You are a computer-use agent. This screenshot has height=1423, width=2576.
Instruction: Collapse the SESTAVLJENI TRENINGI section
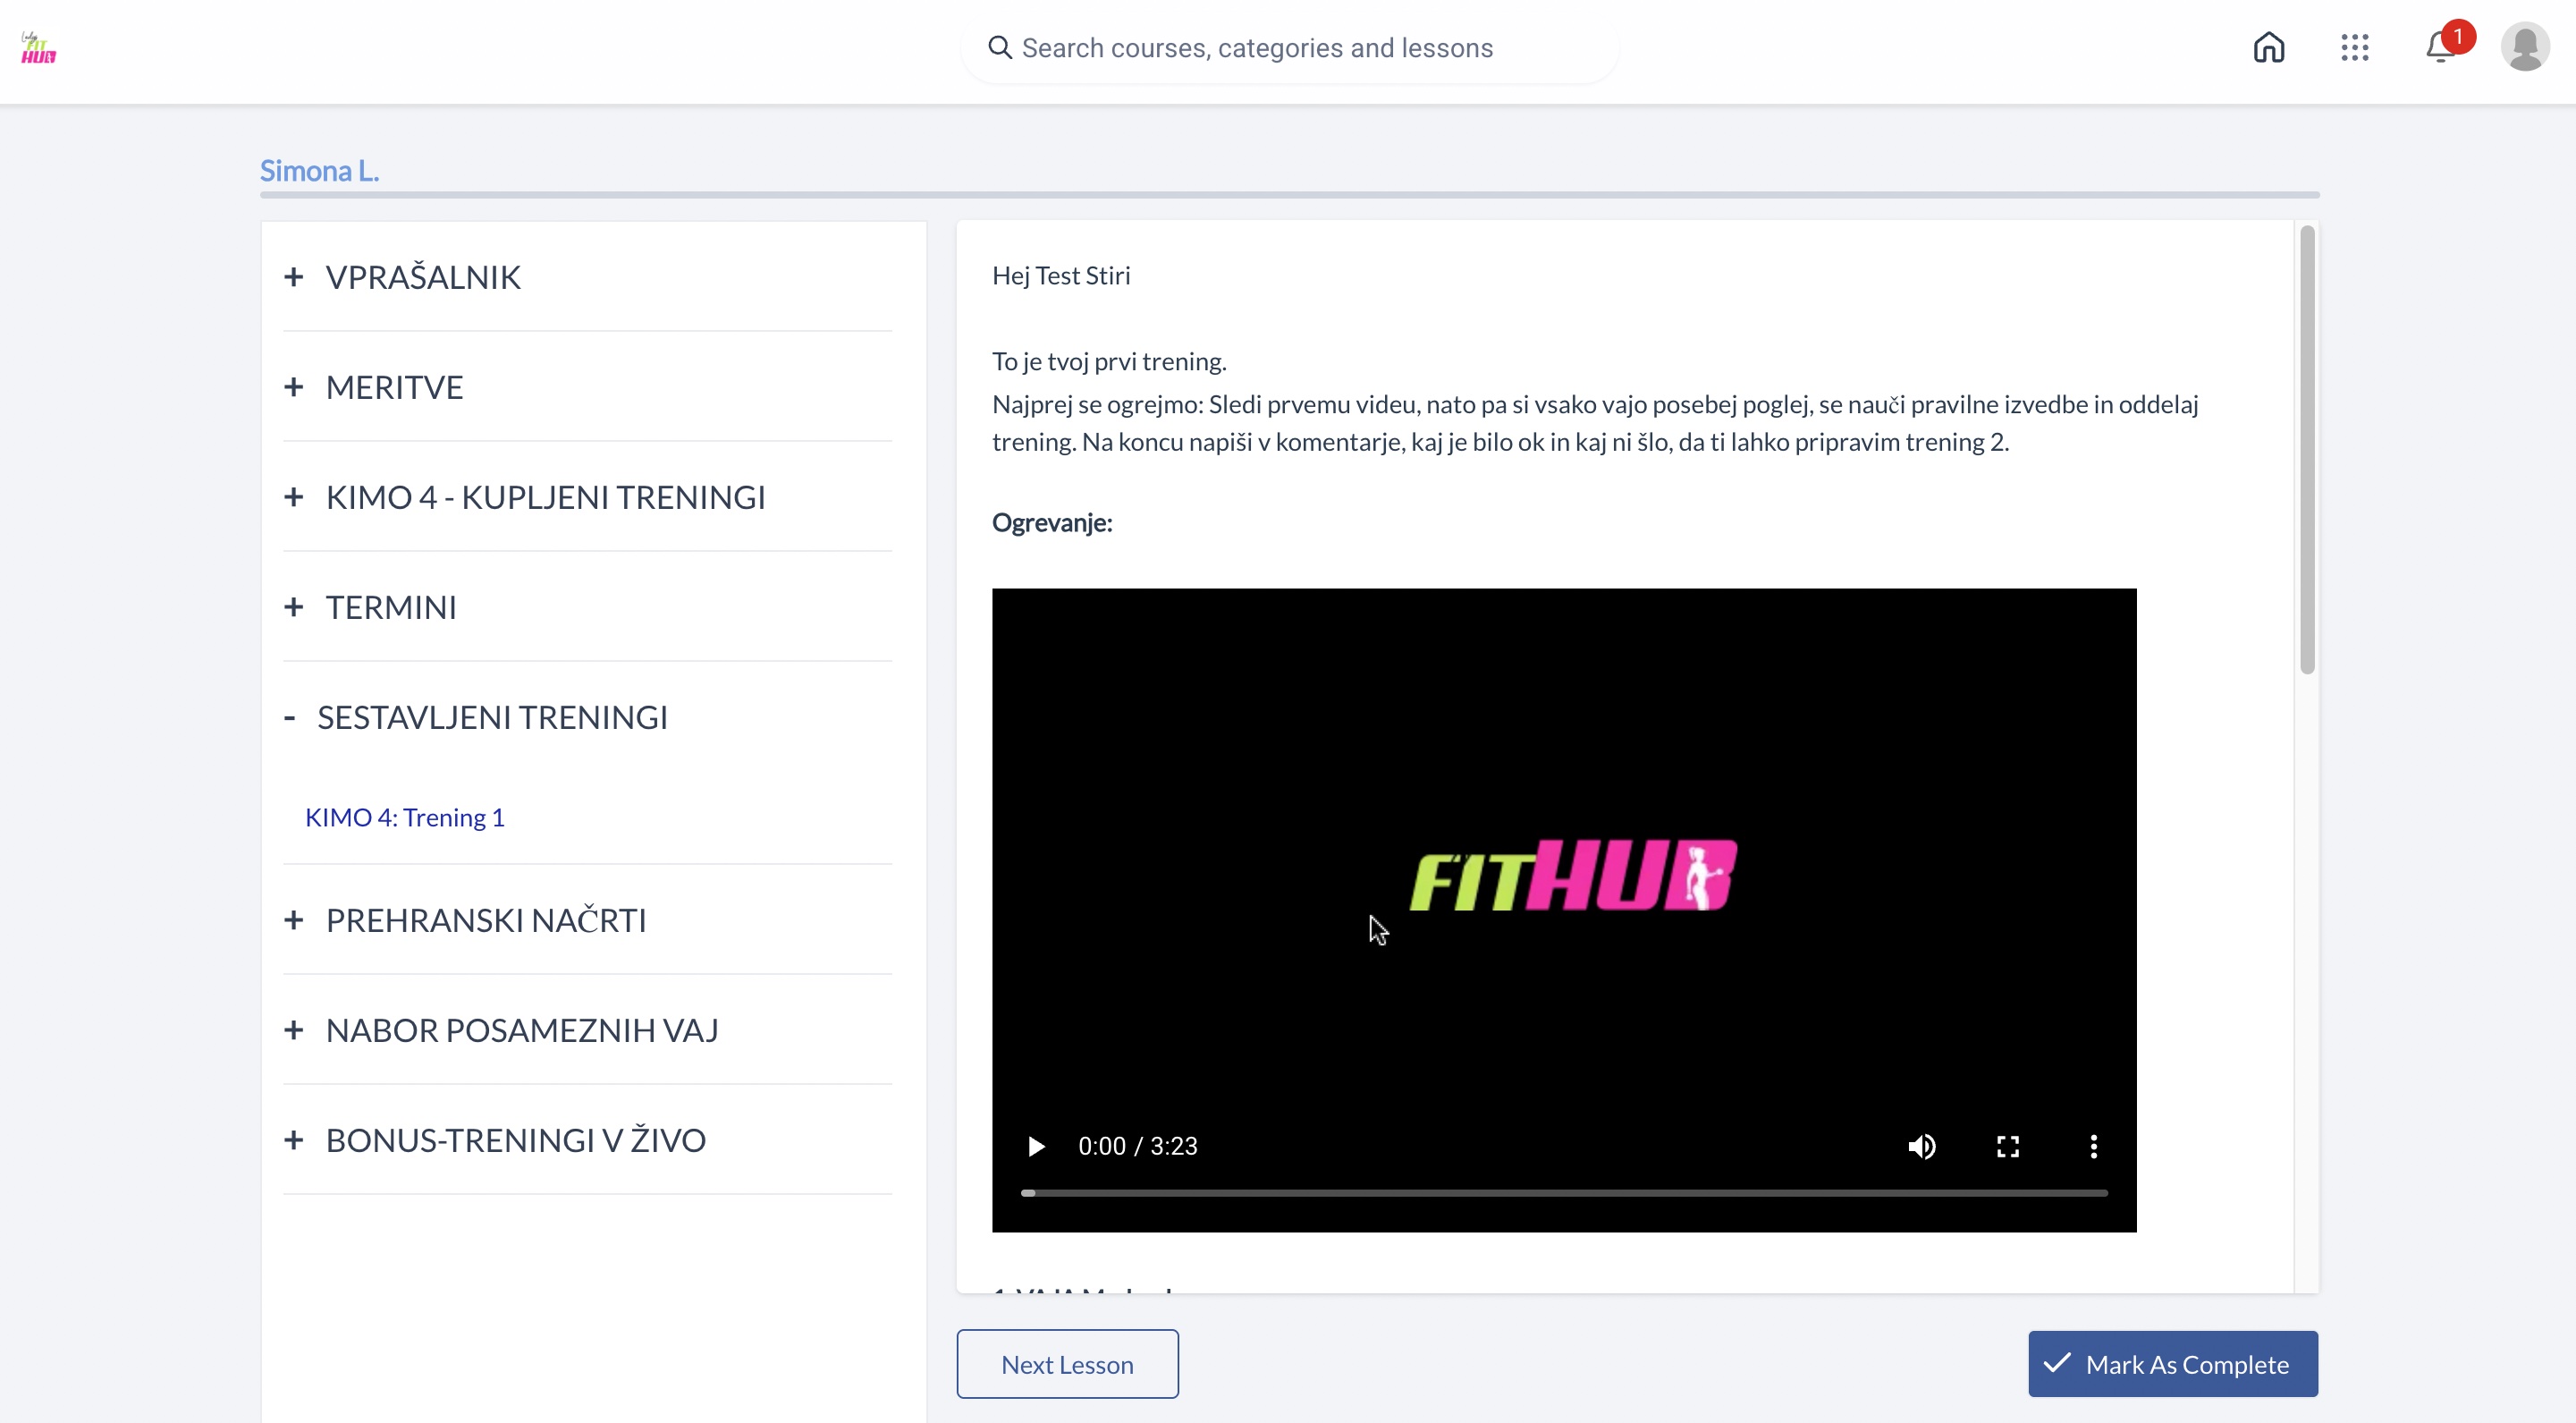(x=587, y=717)
